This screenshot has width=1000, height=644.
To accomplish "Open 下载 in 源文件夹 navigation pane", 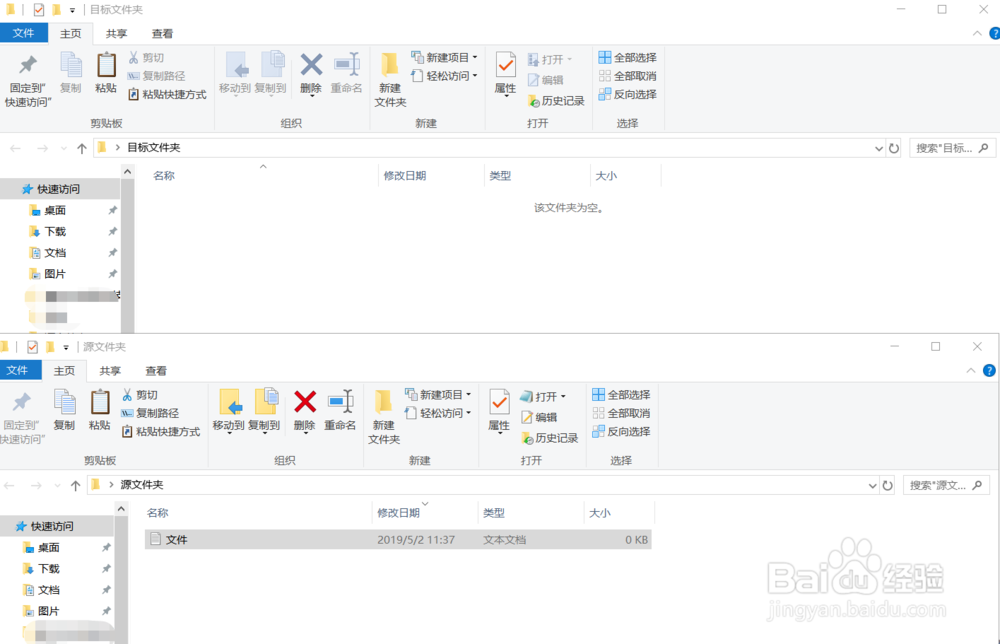I will point(48,569).
